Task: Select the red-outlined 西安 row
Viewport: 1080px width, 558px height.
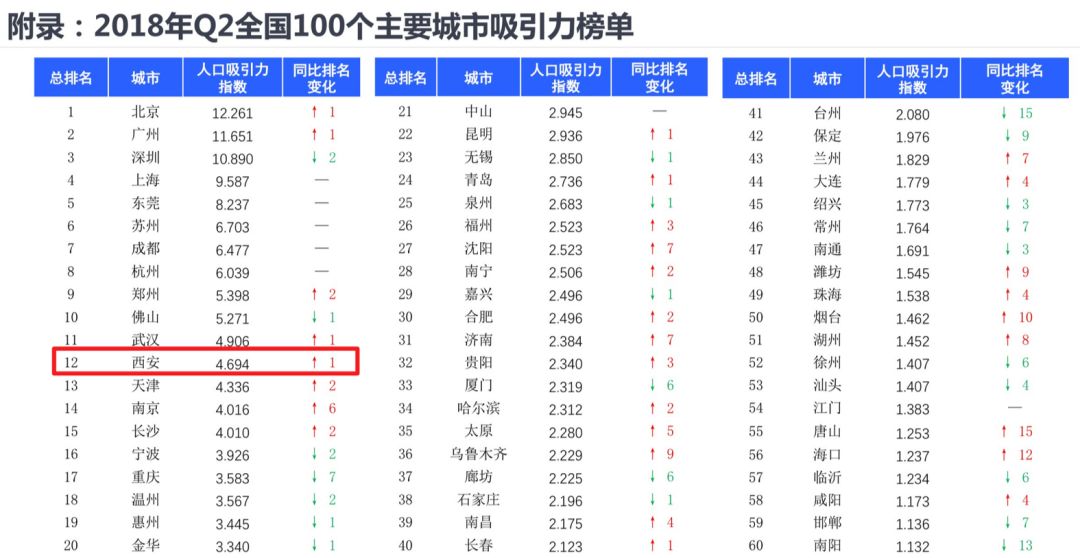Action: [205, 363]
